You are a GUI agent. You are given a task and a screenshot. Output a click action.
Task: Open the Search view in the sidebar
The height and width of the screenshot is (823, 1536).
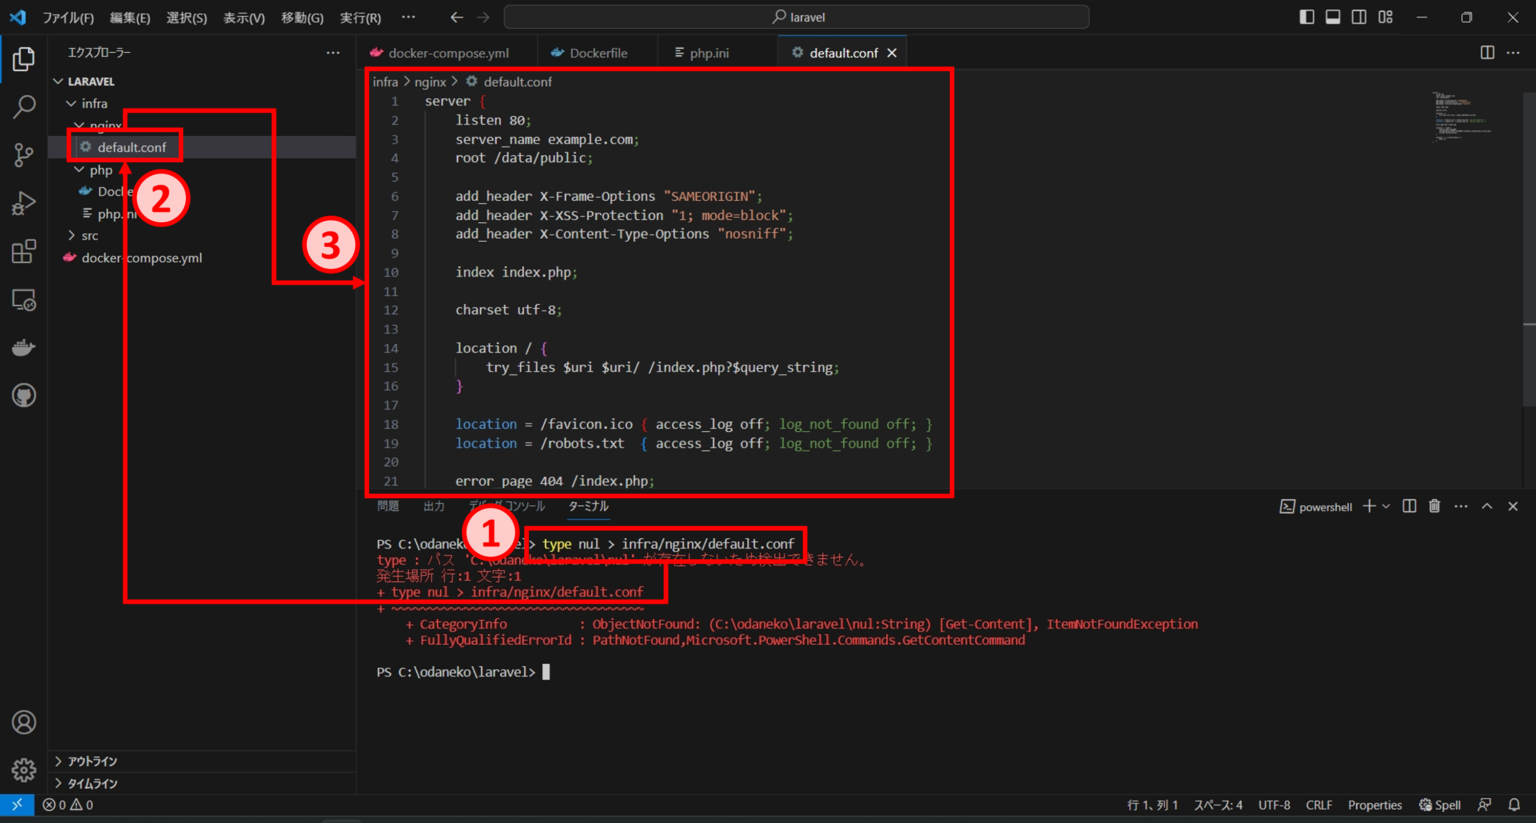pyautogui.click(x=22, y=106)
